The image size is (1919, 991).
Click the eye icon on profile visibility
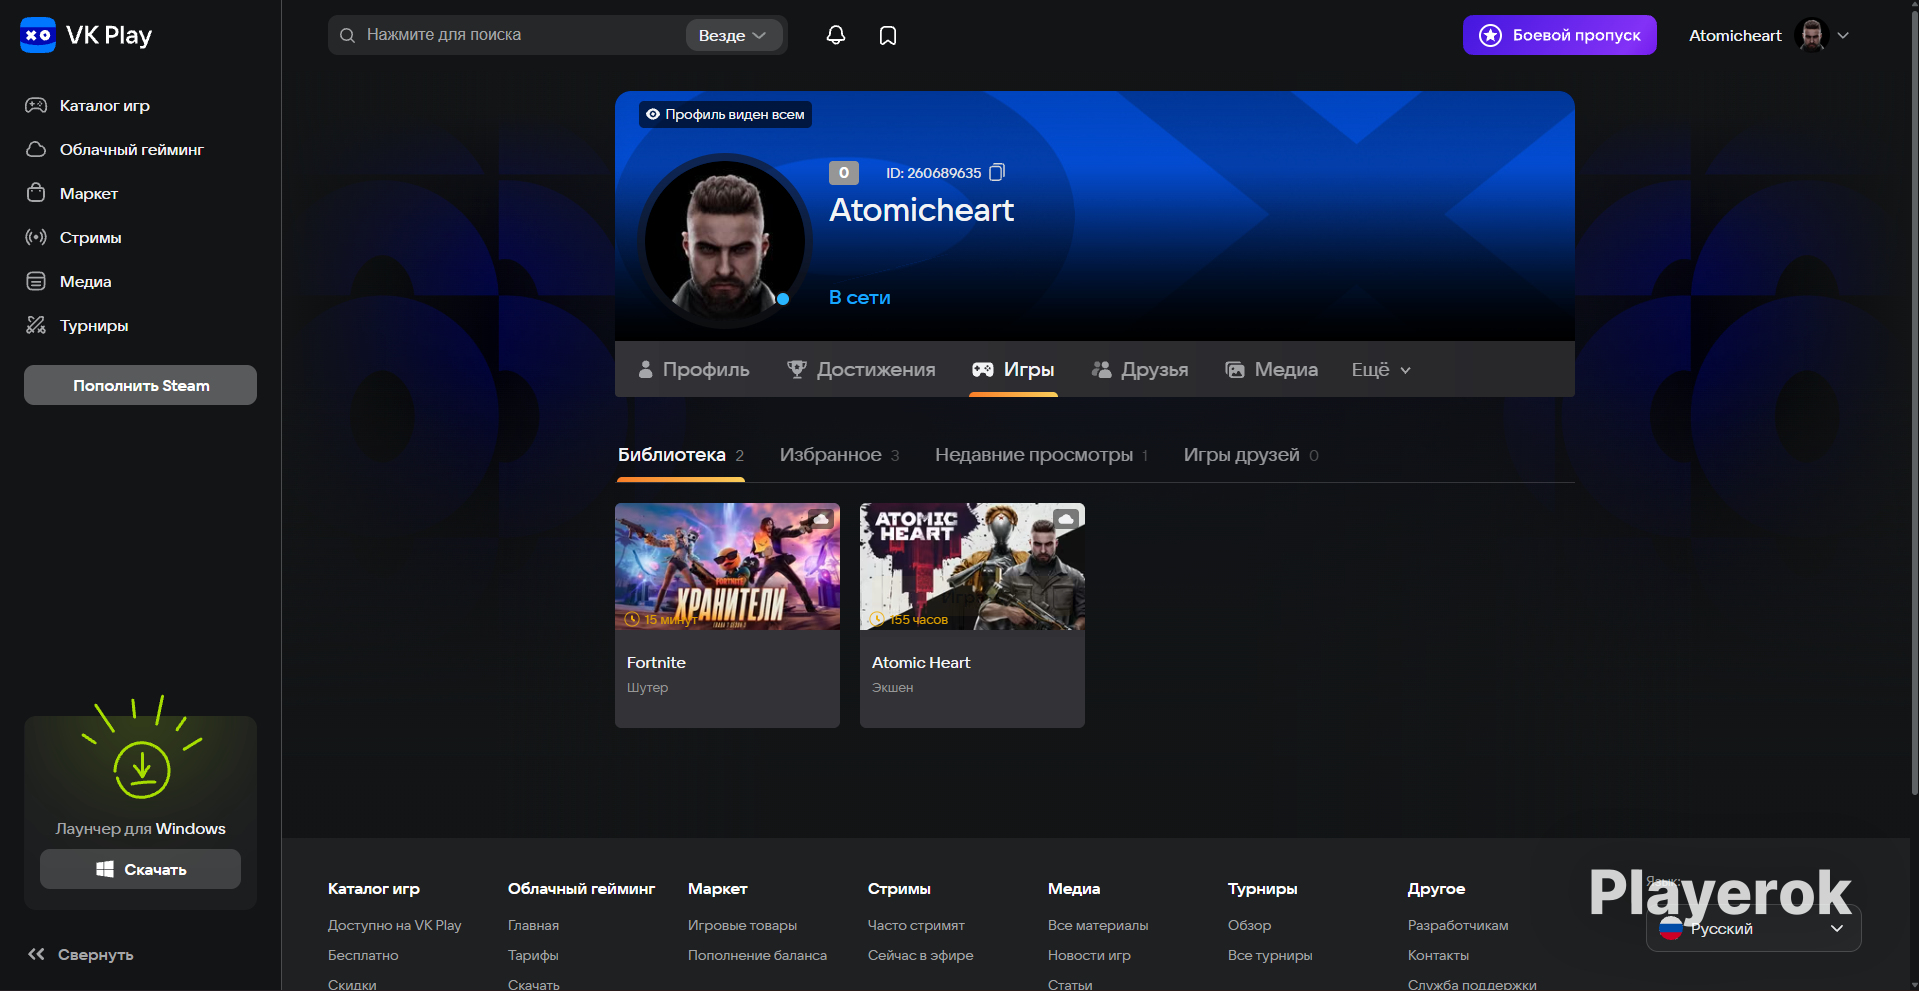click(x=653, y=114)
